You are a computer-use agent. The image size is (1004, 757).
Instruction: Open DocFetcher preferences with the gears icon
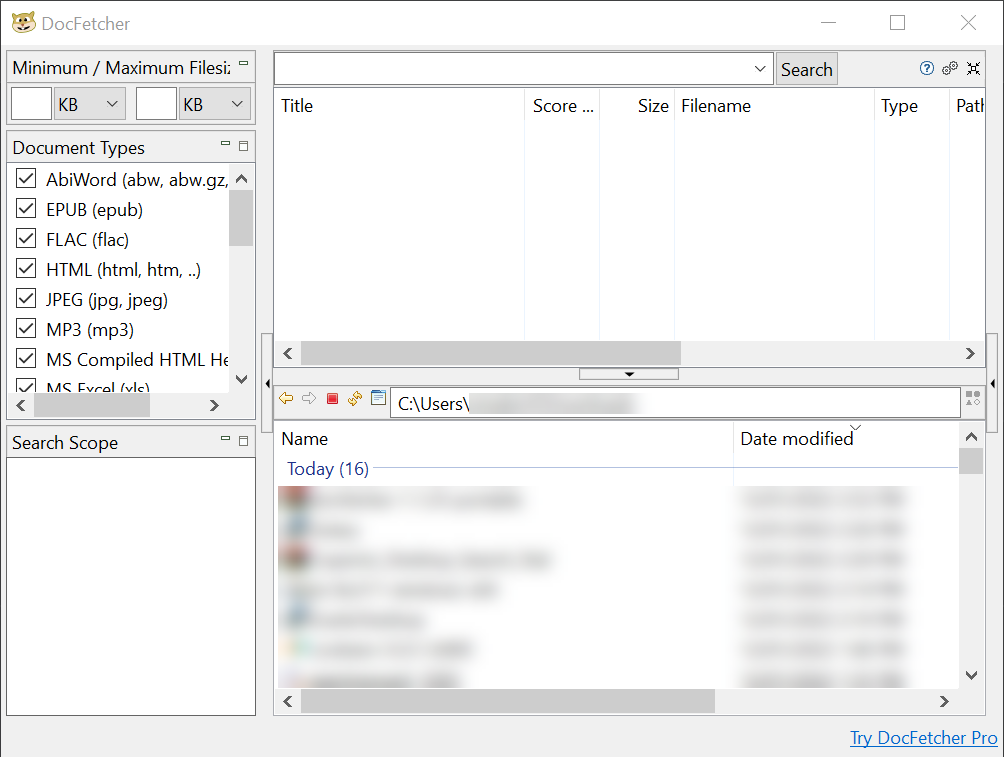pyautogui.click(x=950, y=68)
